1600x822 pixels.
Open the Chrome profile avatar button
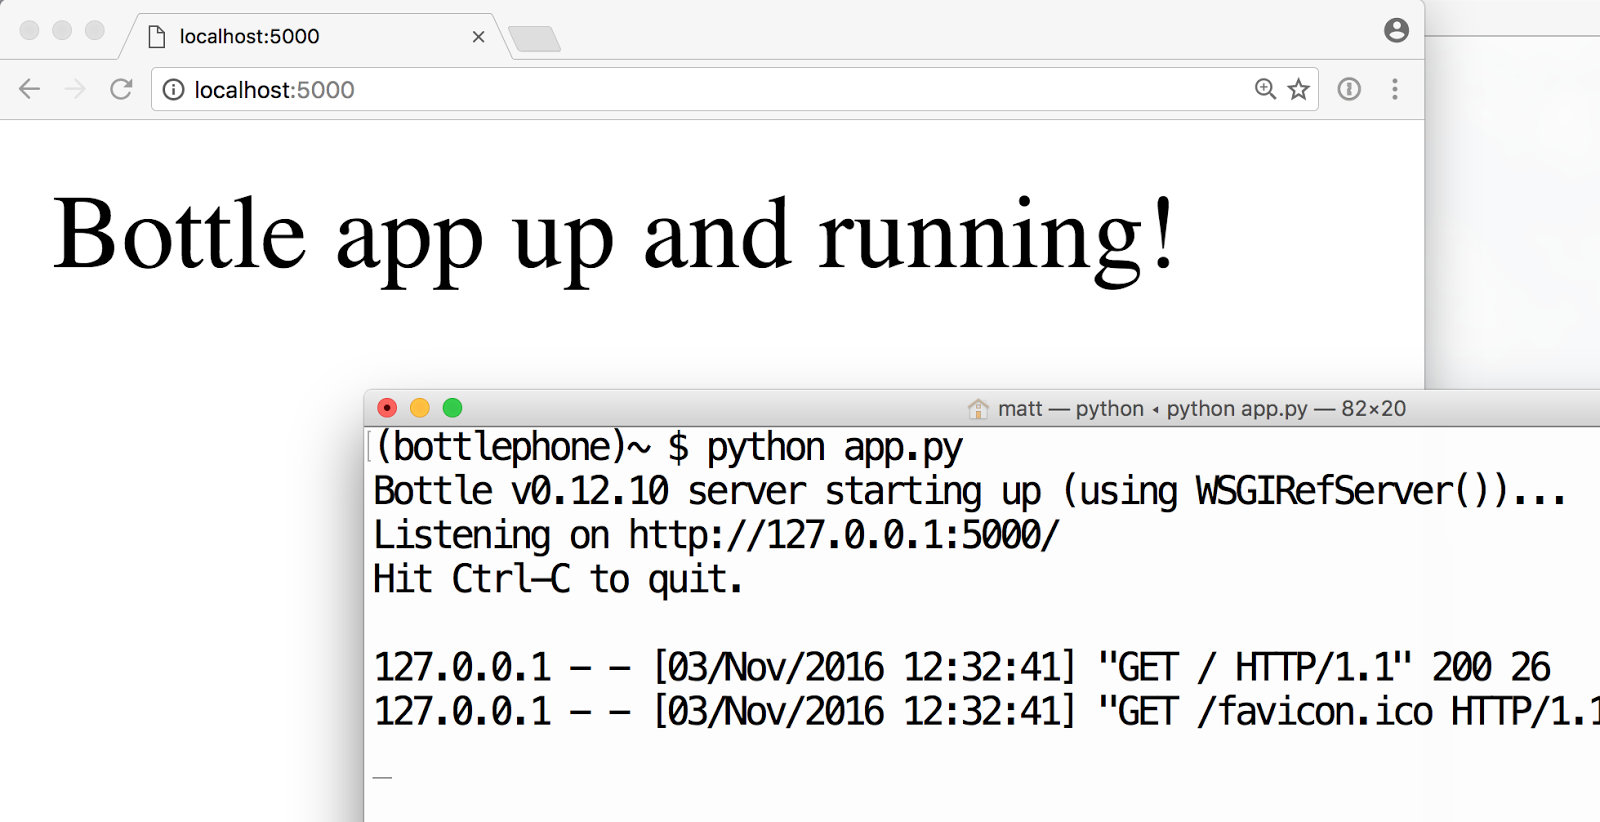(x=1397, y=30)
